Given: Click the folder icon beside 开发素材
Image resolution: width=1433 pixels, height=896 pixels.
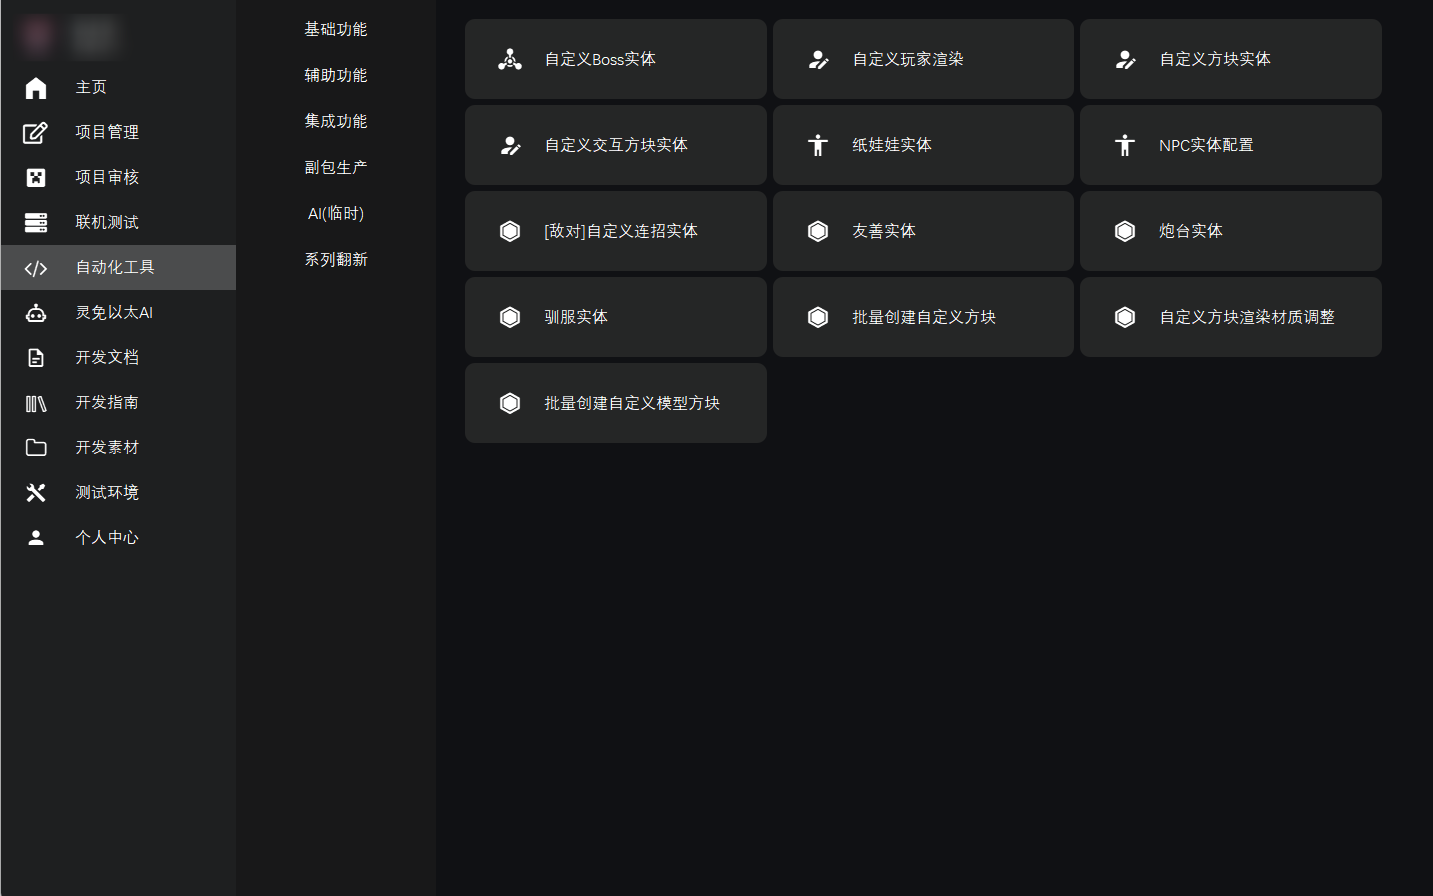Looking at the screenshot, I should [x=36, y=448].
